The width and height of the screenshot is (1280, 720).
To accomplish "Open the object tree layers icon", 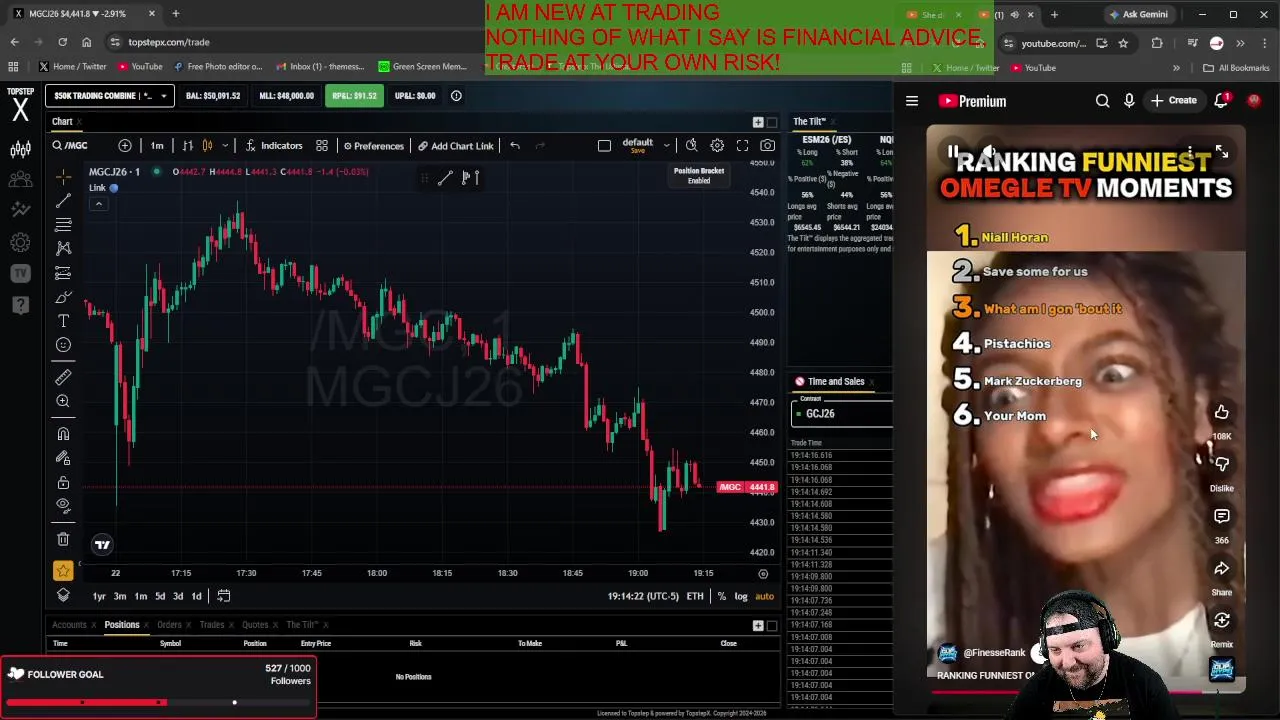I will (63, 596).
